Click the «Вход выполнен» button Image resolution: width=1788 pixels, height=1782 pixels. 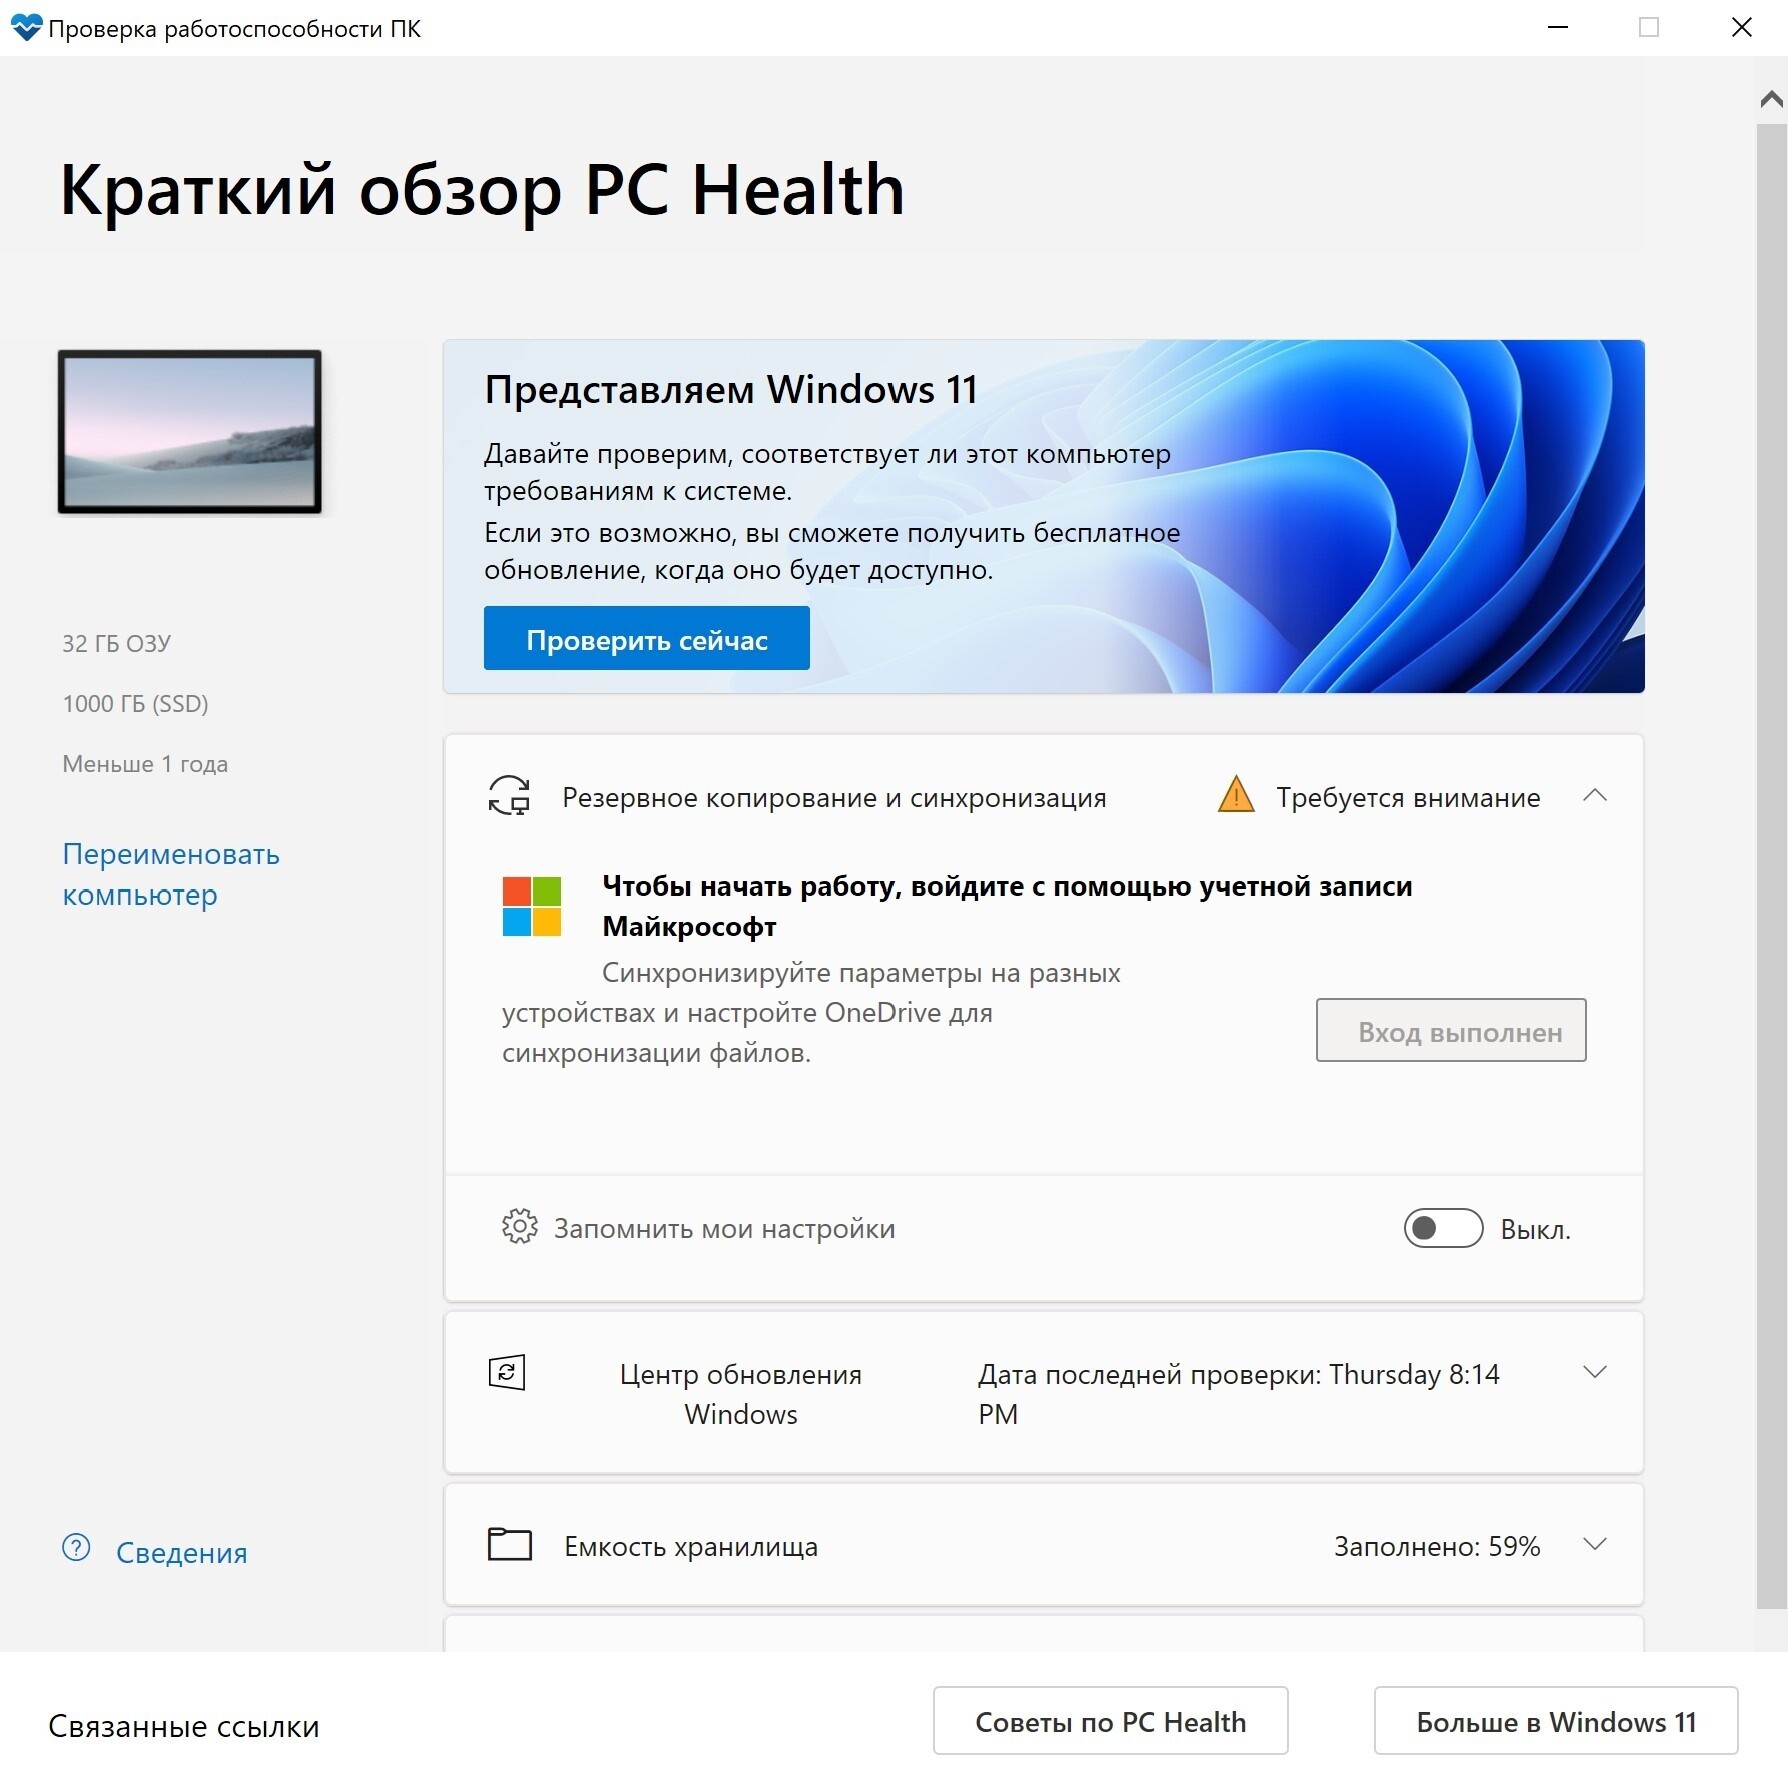click(x=1450, y=1031)
